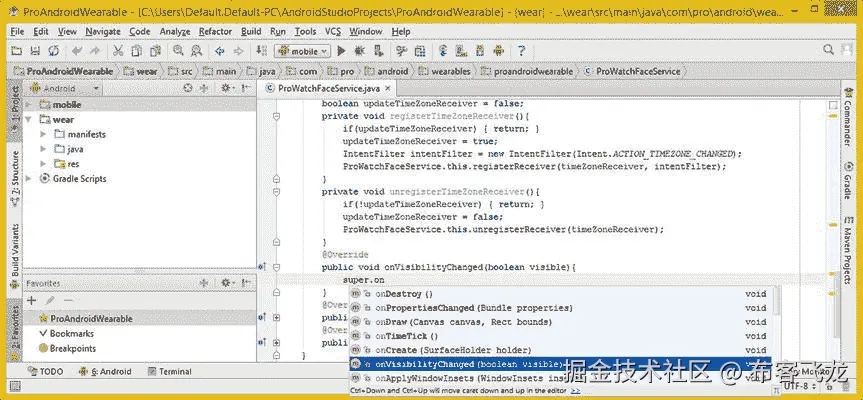Close the ProWatchFaceService.java tab

387,89
